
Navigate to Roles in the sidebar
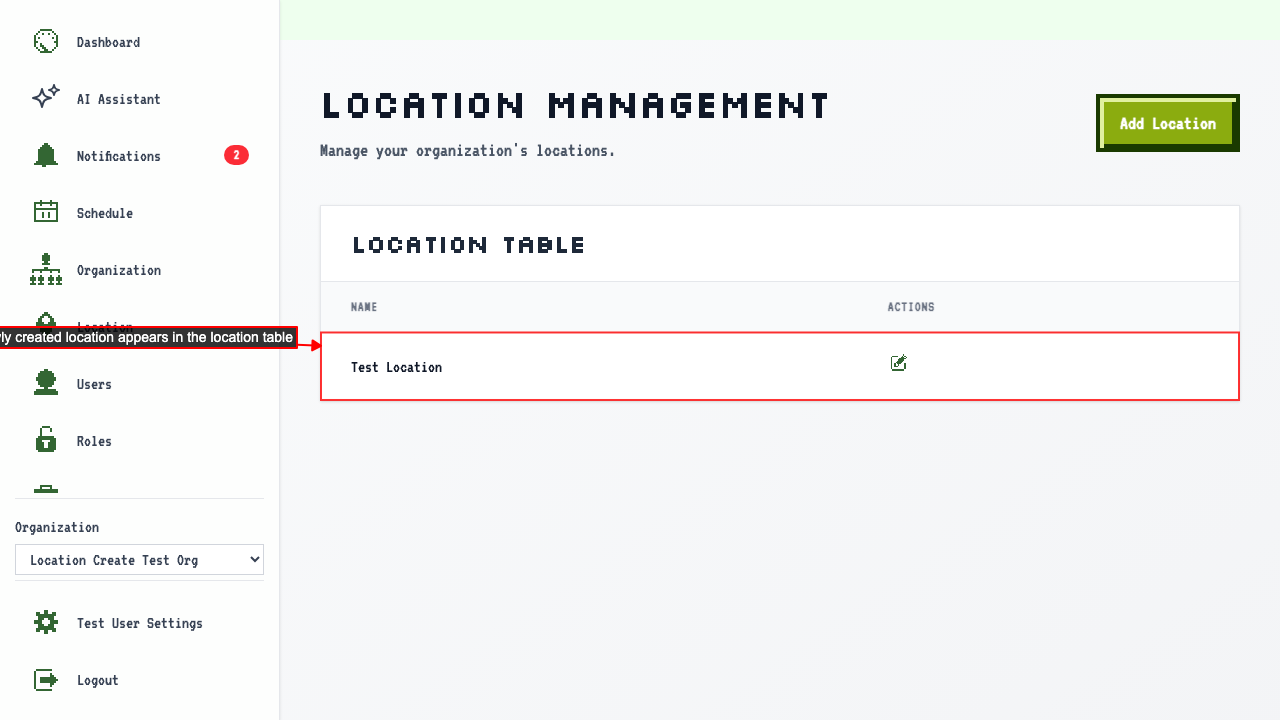(94, 441)
